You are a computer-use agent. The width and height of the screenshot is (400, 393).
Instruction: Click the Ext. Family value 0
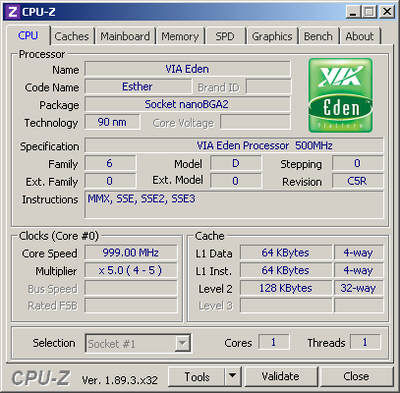[110, 181]
